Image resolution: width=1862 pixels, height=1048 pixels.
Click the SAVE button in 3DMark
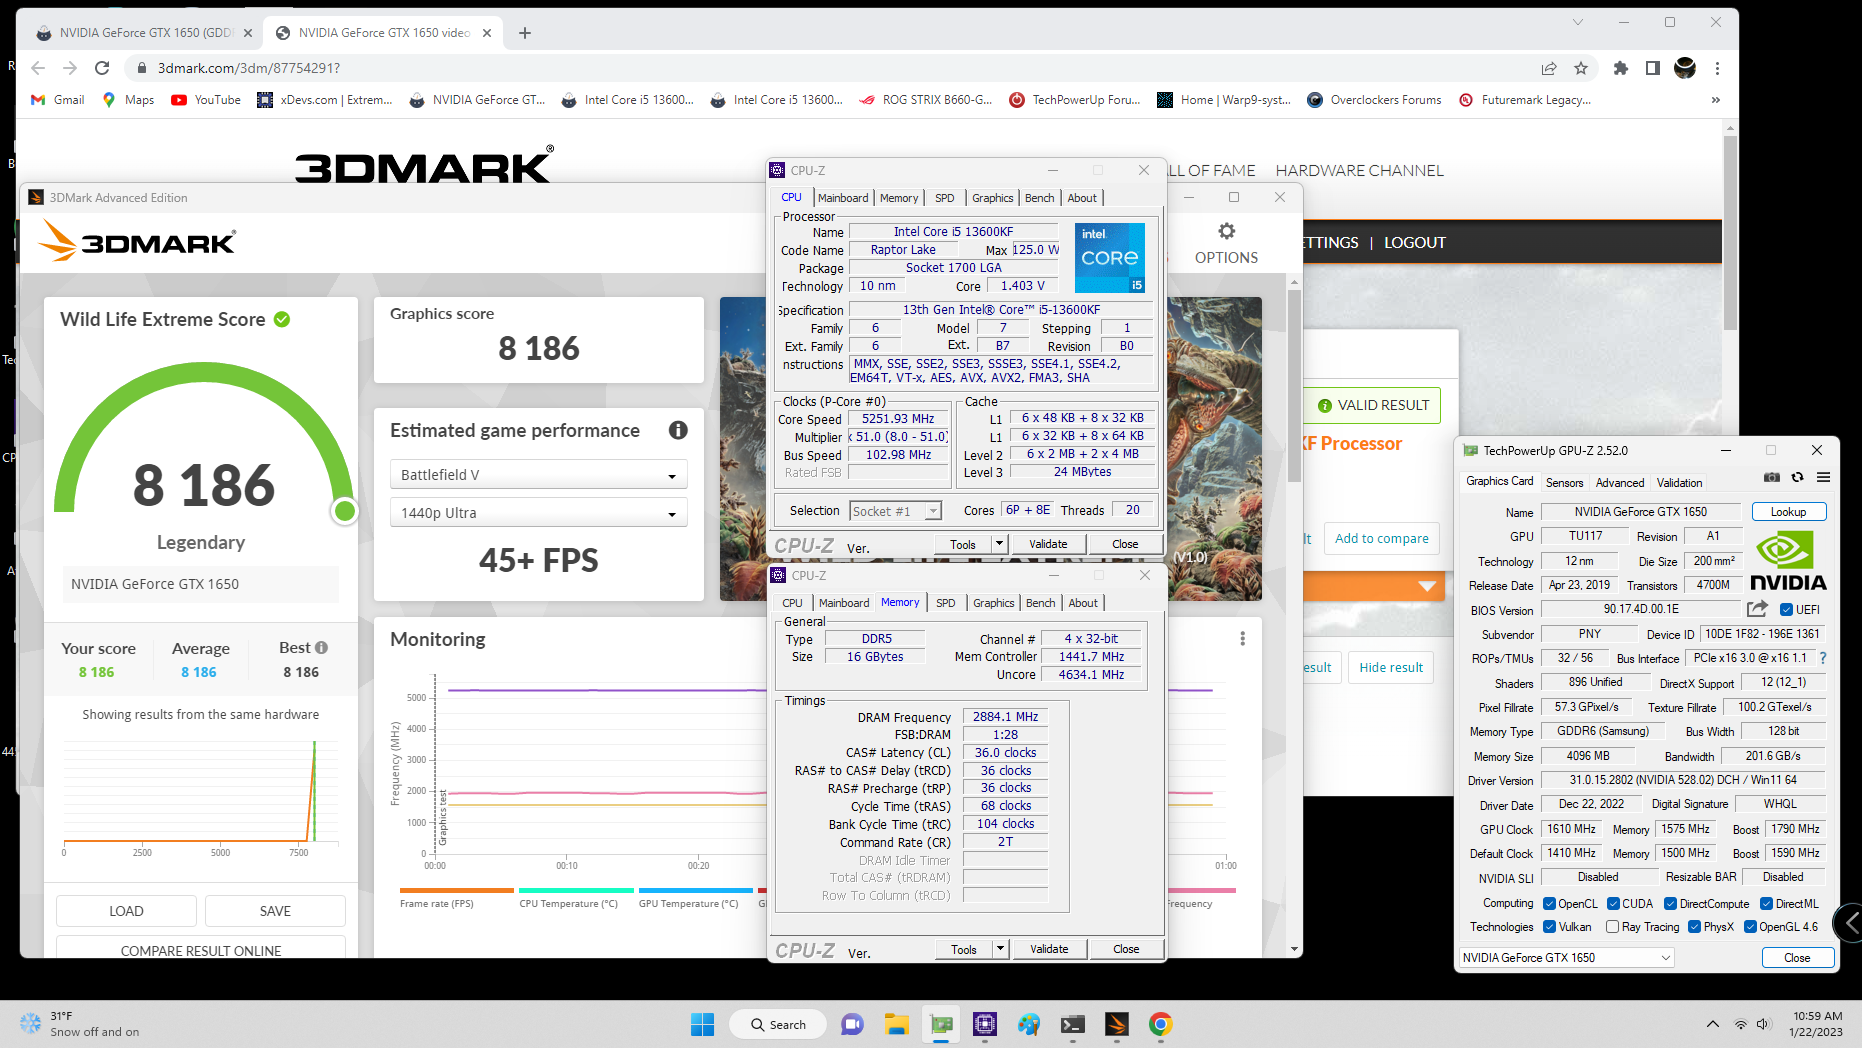click(275, 911)
